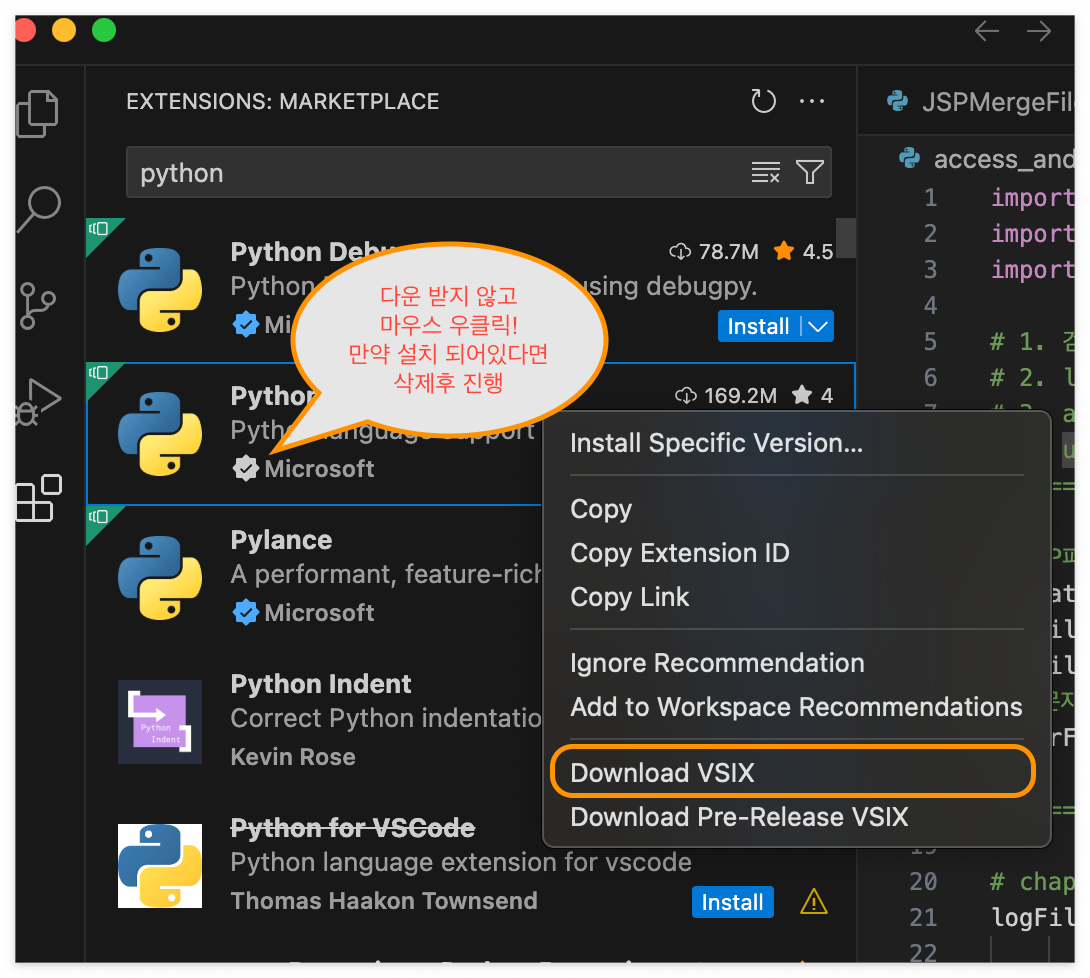The width and height of the screenshot is (1090, 978).
Task: Click the verified badge beside Pylance's Microsoft
Action: [245, 612]
